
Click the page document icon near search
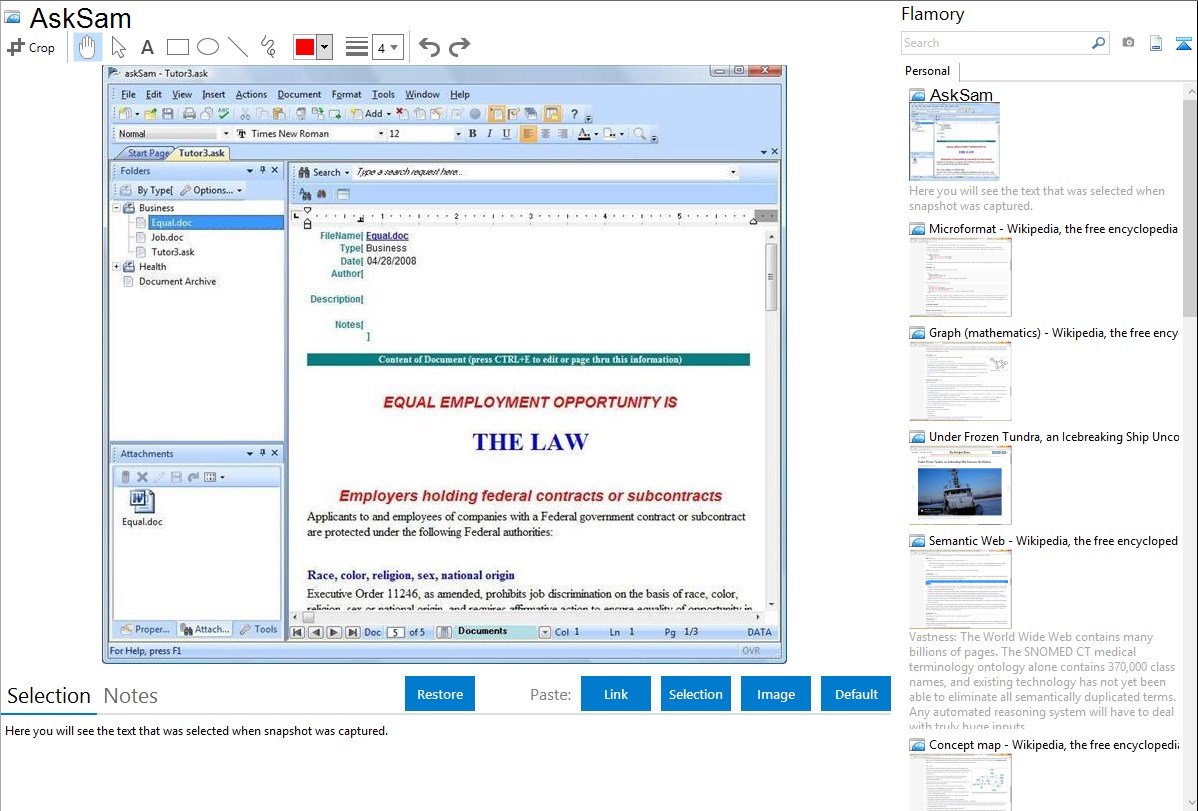pyautogui.click(x=1156, y=43)
